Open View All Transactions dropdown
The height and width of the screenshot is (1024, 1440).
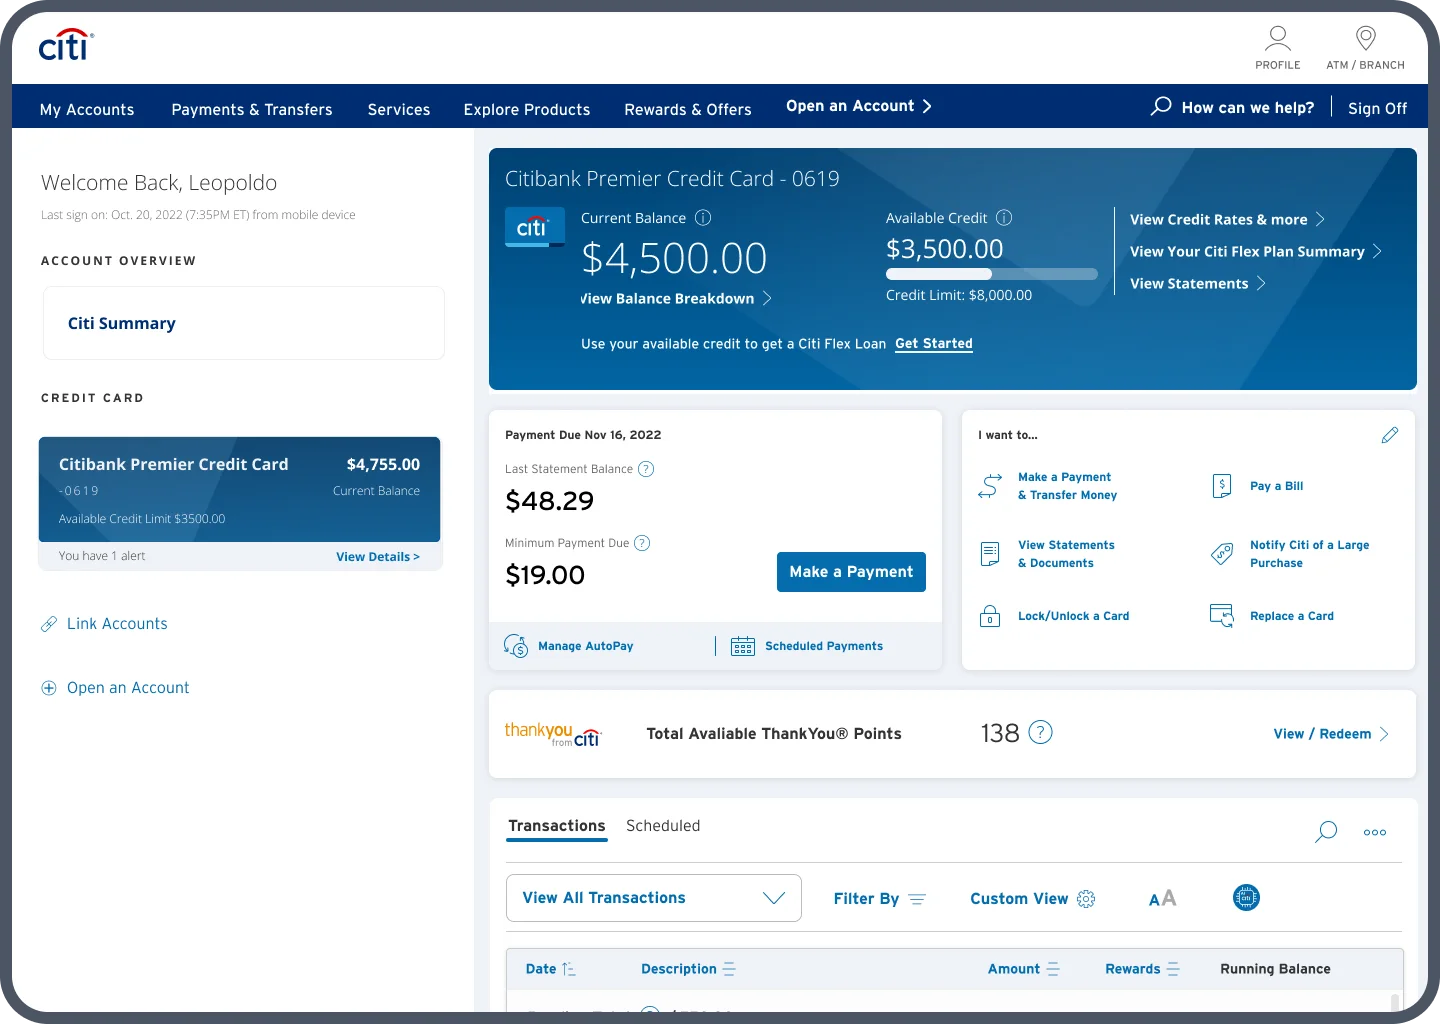click(x=654, y=898)
